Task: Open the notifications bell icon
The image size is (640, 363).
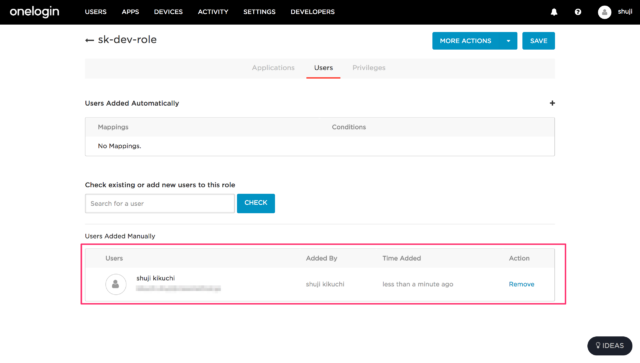Action: click(x=554, y=12)
